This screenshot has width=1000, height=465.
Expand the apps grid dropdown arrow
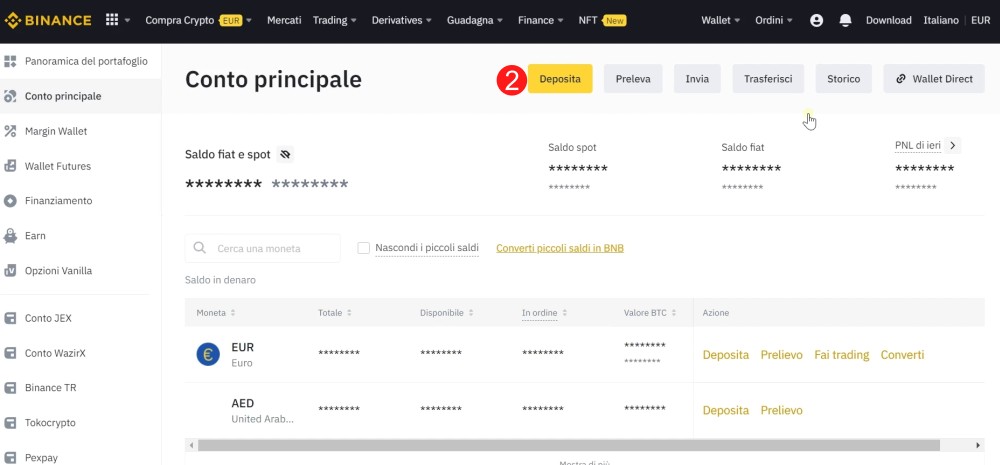point(128,20)
